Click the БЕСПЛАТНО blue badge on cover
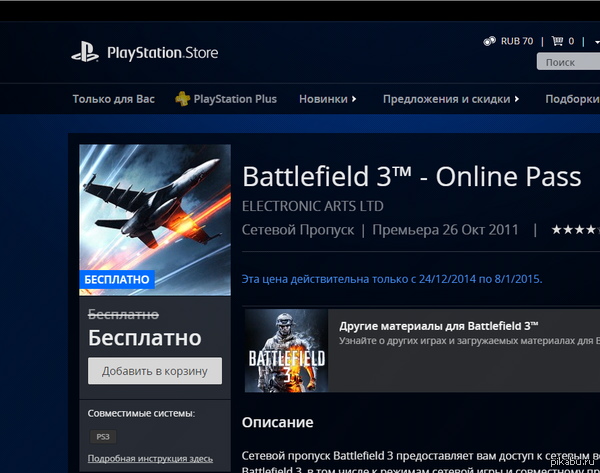The width and height of the screenshot is (600, 473). coord(117,279)
